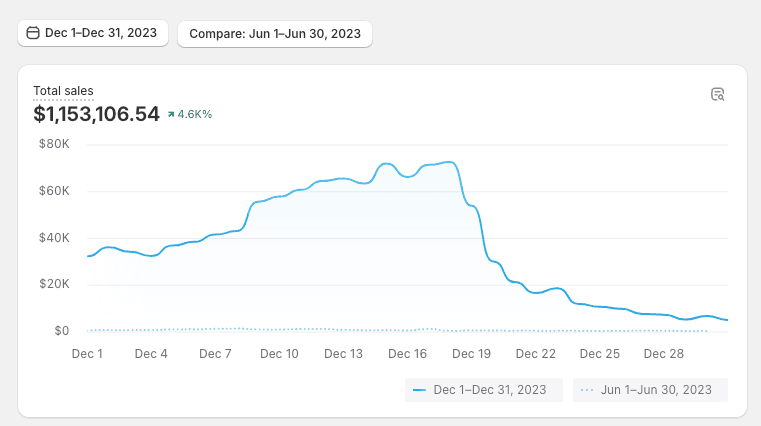
Task: Click the green upward trend arrow
Action: tap(171, 114)
